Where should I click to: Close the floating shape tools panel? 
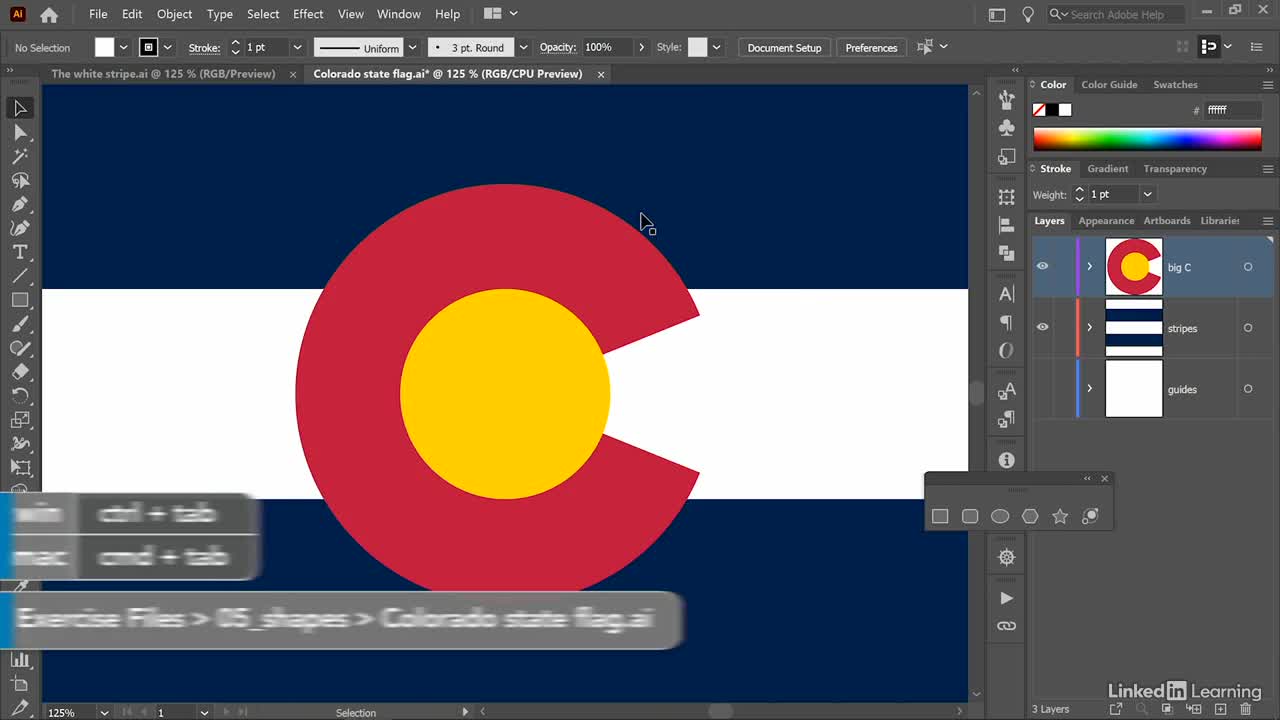coord(1104,479)
